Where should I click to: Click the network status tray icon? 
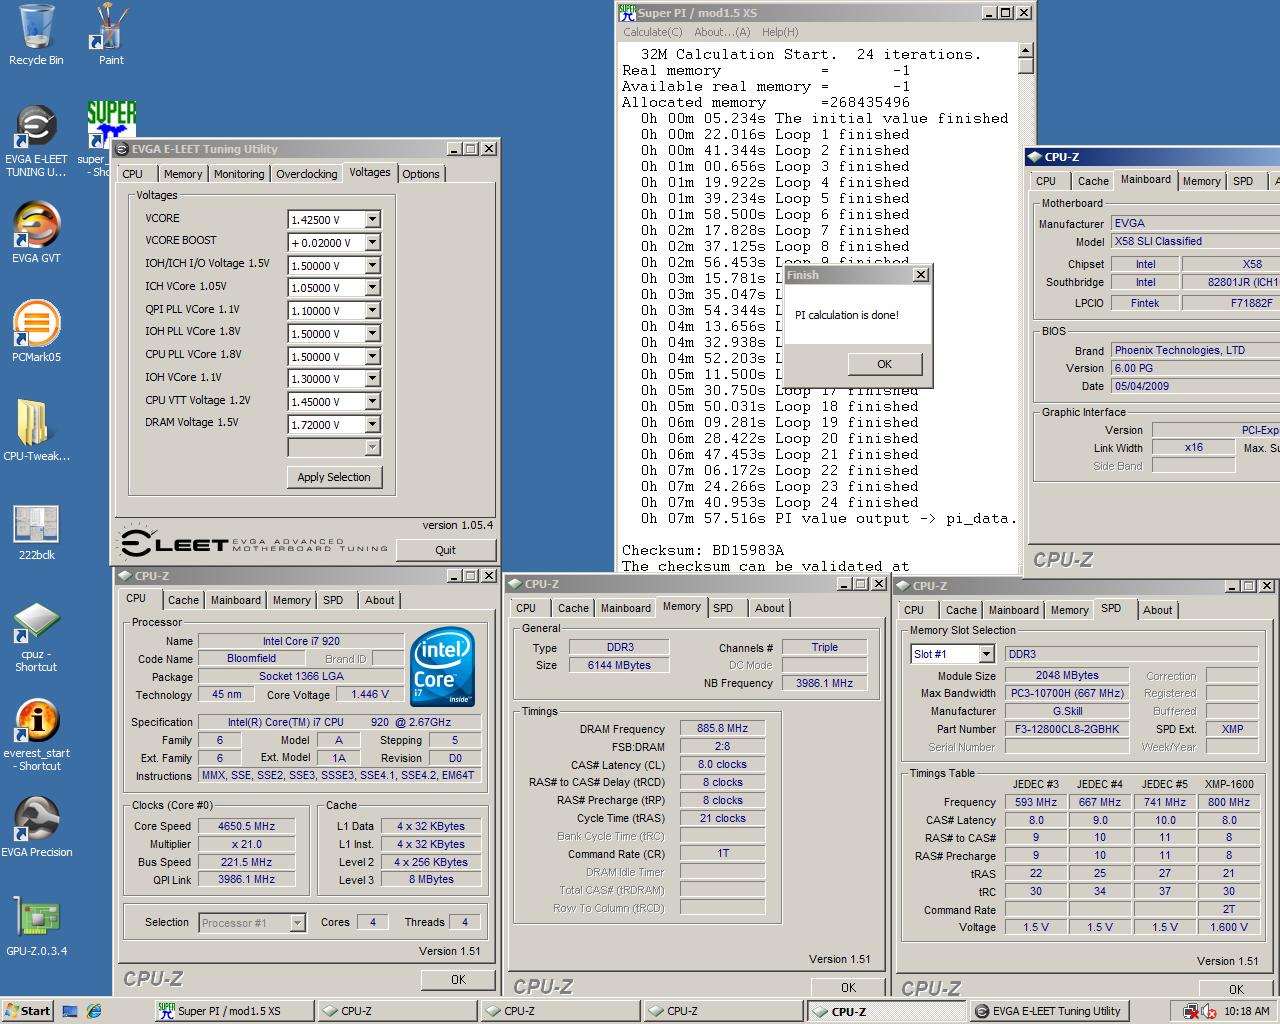point(1190,1011)
